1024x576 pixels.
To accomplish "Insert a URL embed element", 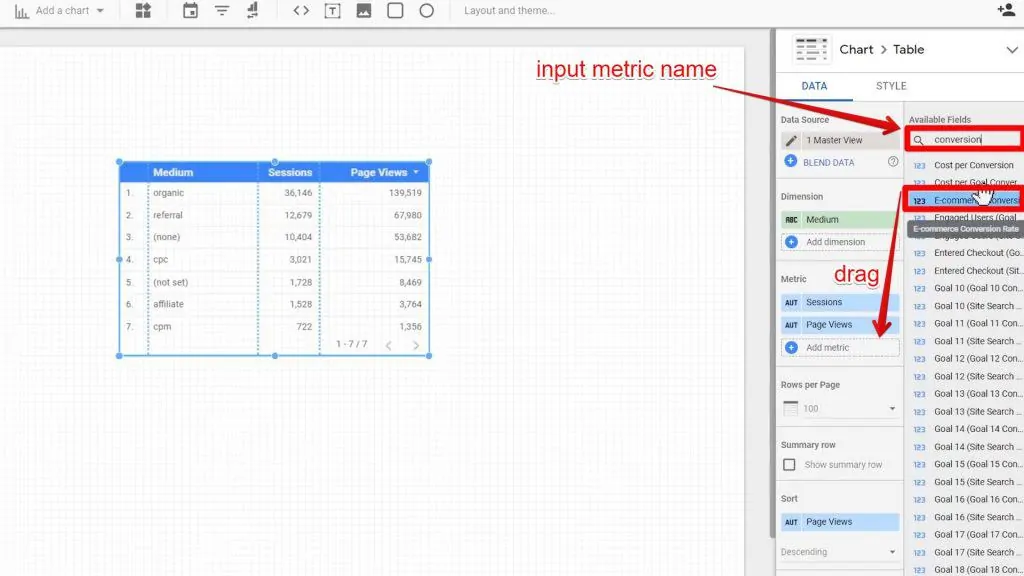I will point(301,11).
